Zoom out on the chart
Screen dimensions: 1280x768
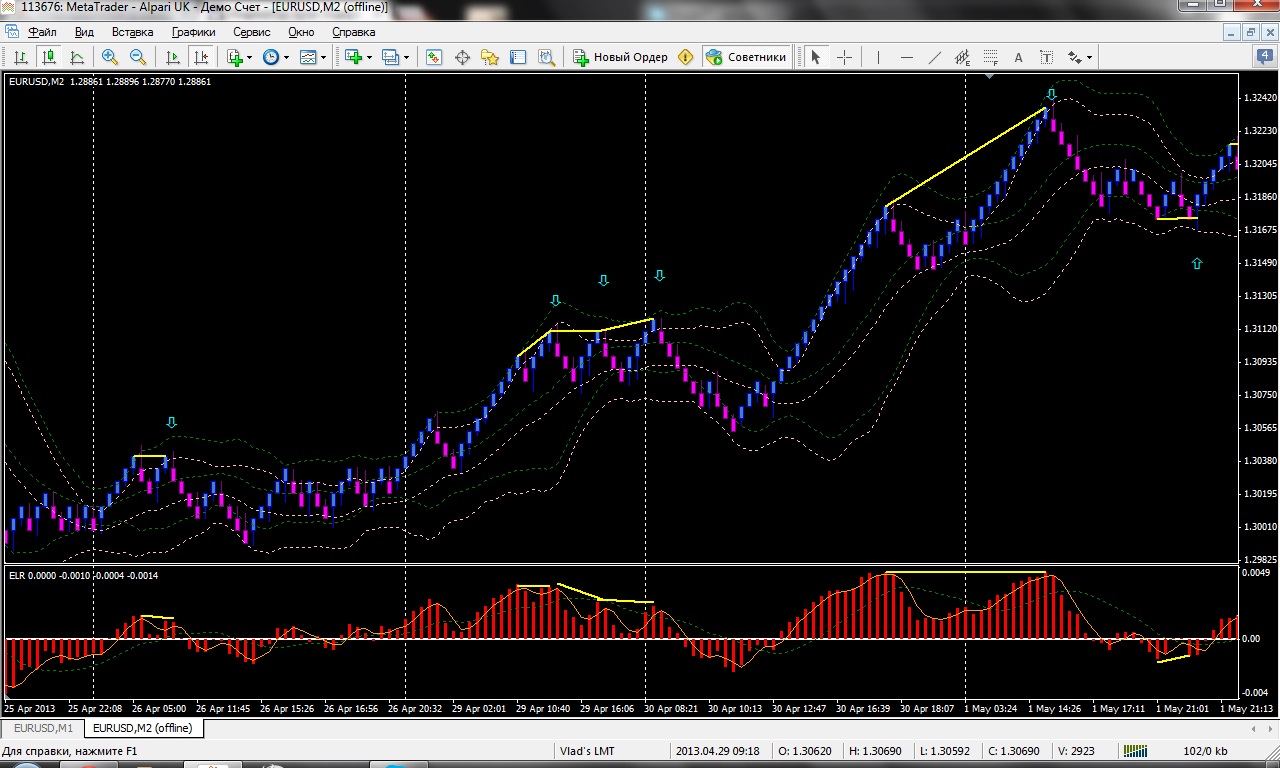(138, 57)
